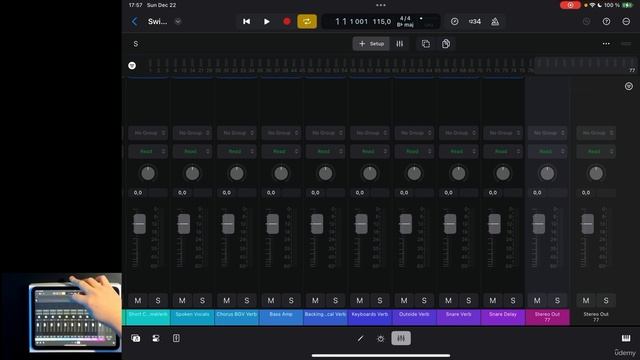Mute the Keyboards Verb channel
The height and width of the screenshot is (360, 640).
pyautogui.click(x=360, y=301)
